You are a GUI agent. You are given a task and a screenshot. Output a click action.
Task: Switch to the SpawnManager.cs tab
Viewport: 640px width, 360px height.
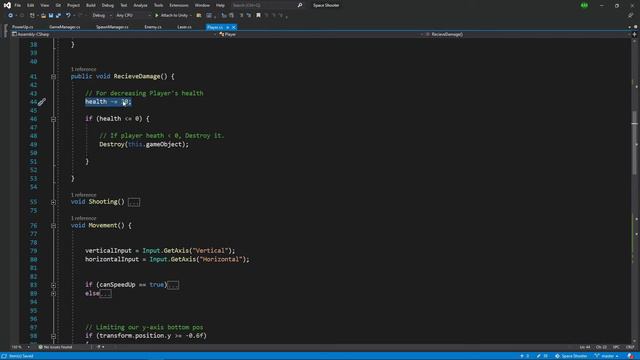112,27
